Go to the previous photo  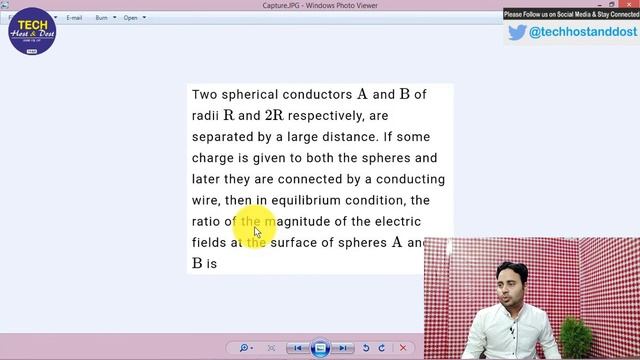tap(298, 348)
